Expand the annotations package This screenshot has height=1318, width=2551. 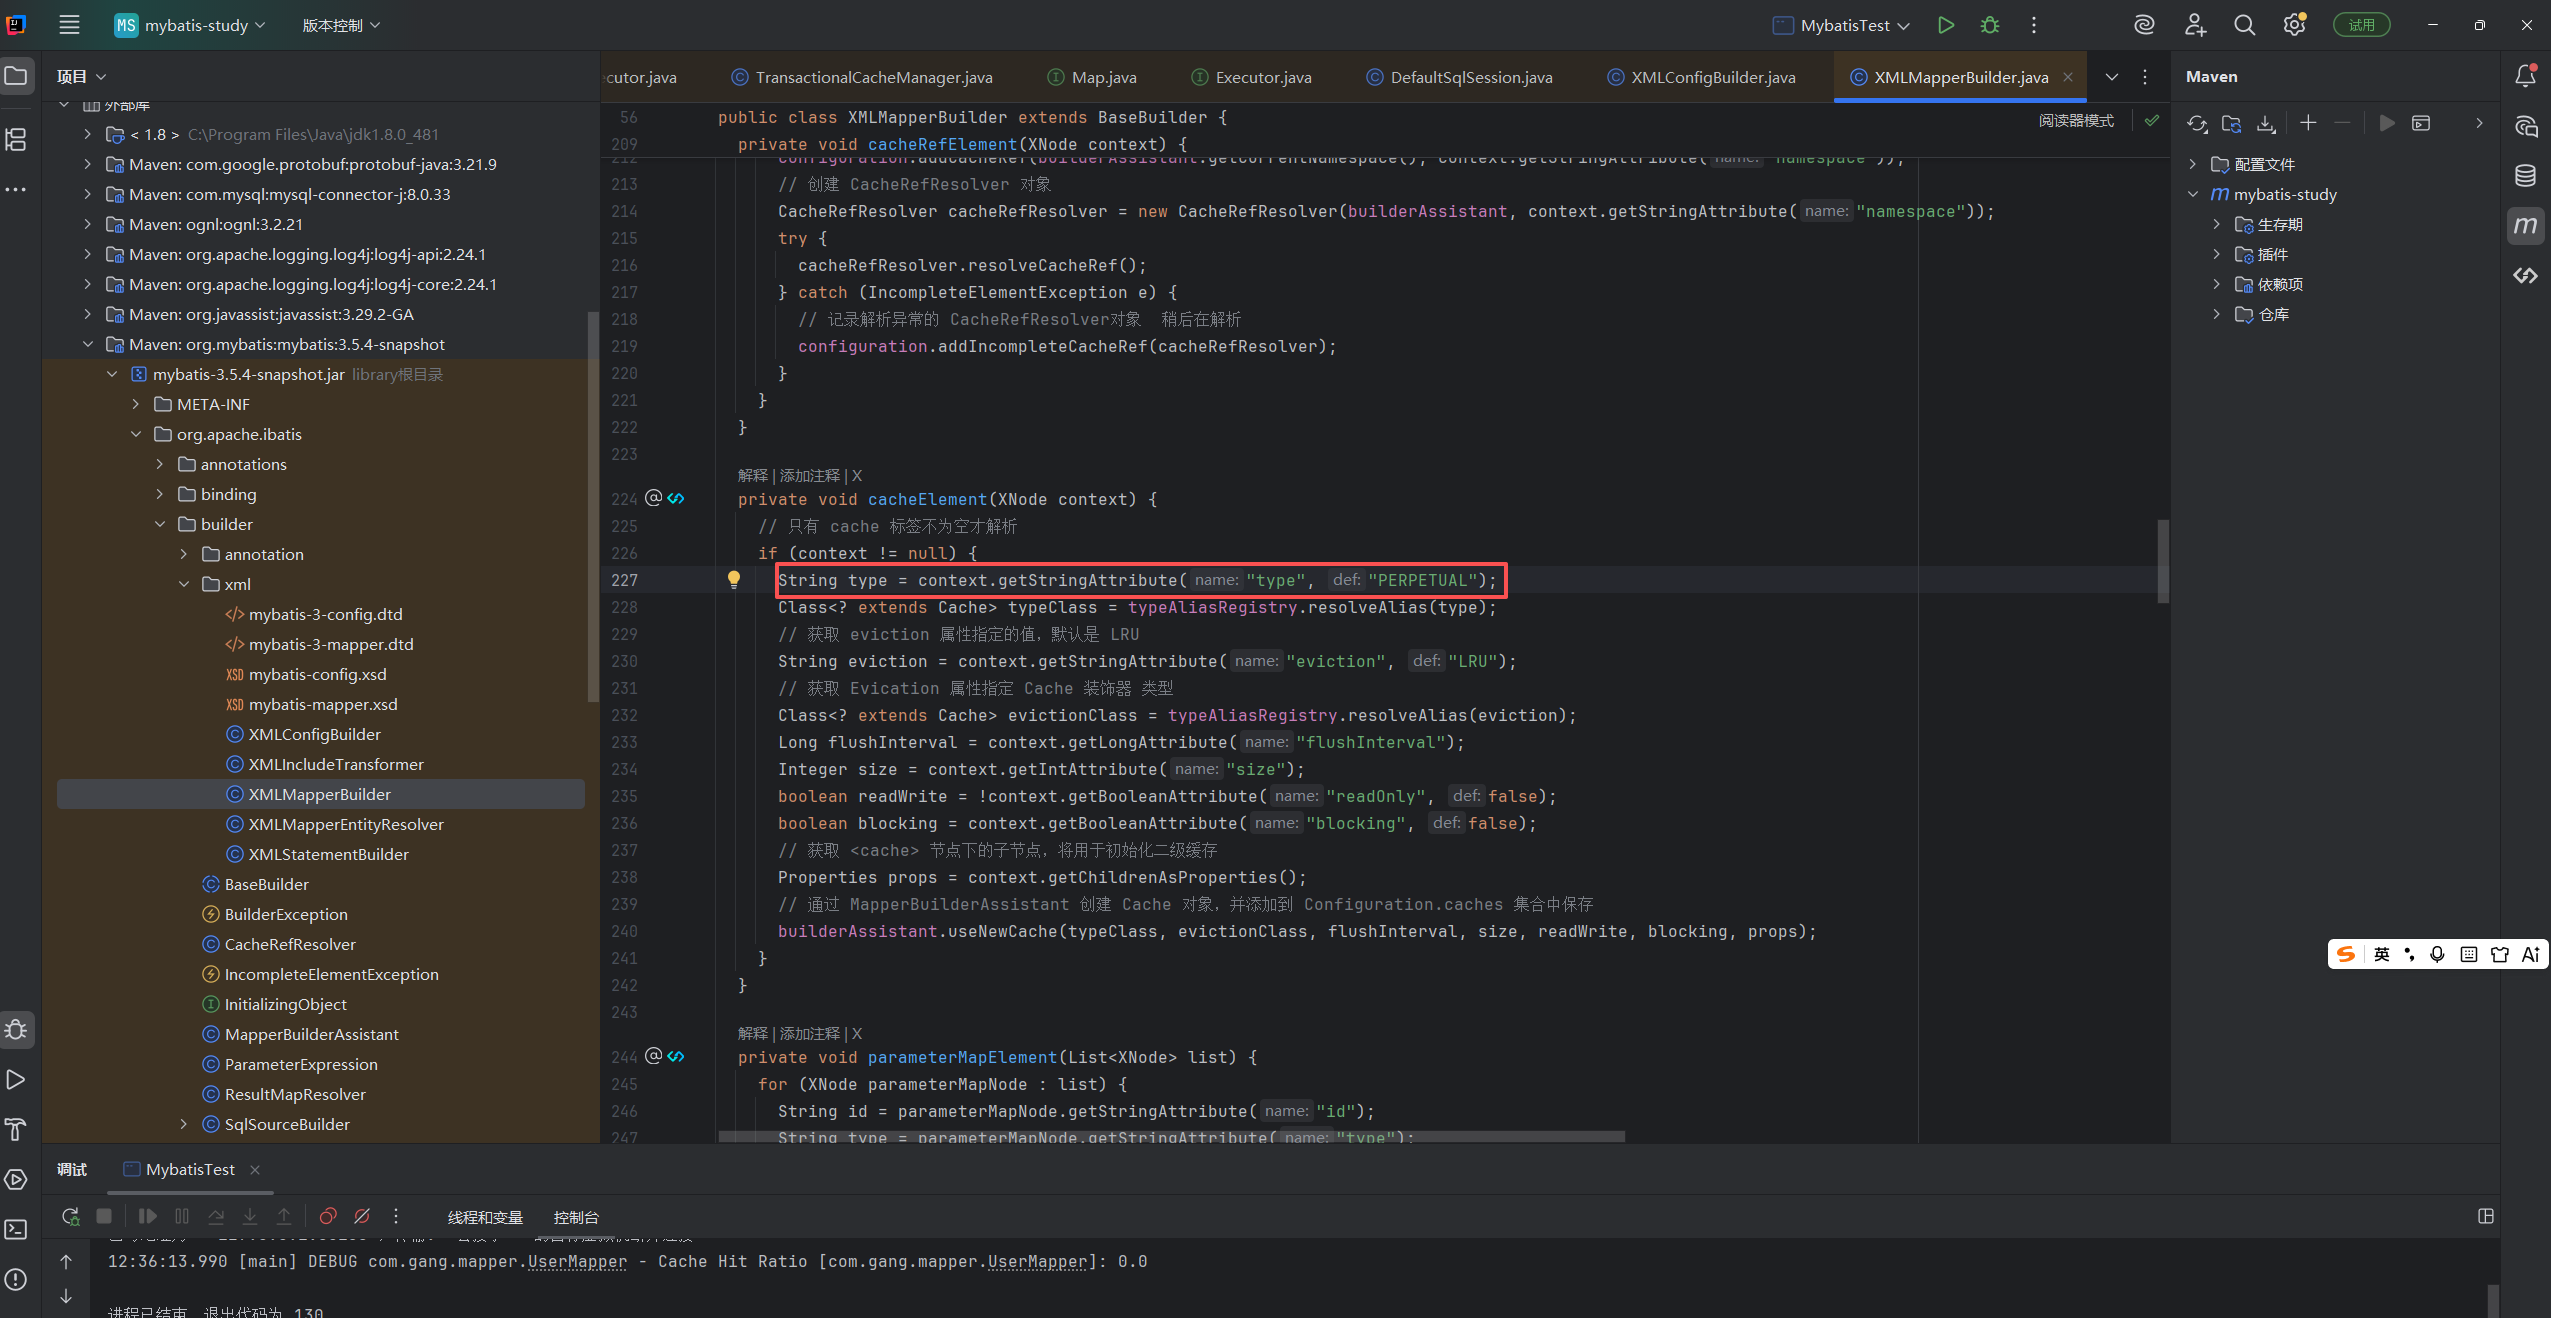(160, 464)
